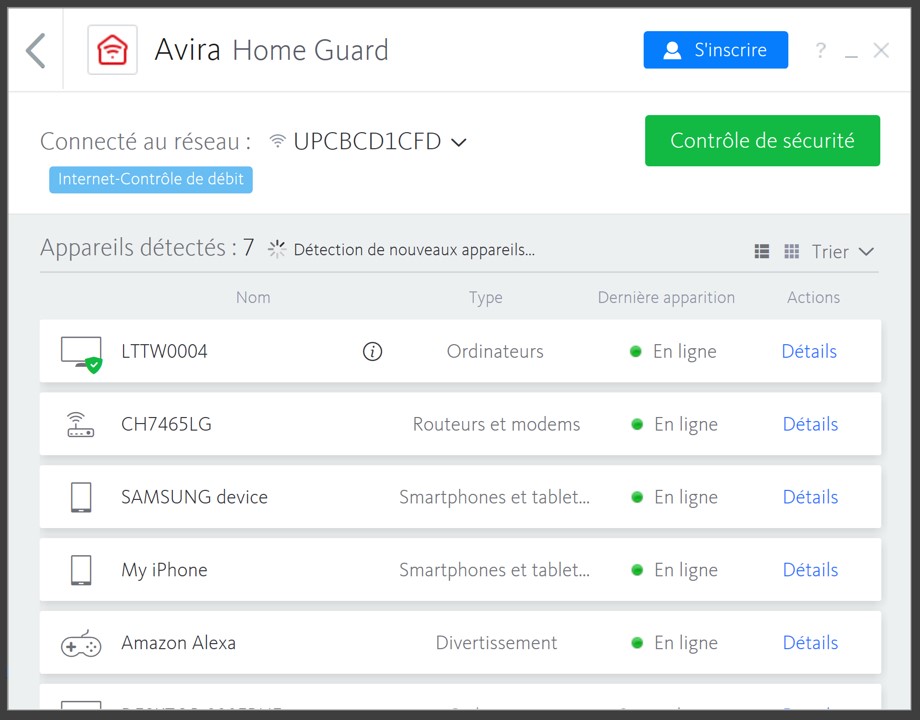The image size is (920, 720).
Task: Click Internet-Contrôle de débit button
Action: pyautogui.click(x=151, y=180)
